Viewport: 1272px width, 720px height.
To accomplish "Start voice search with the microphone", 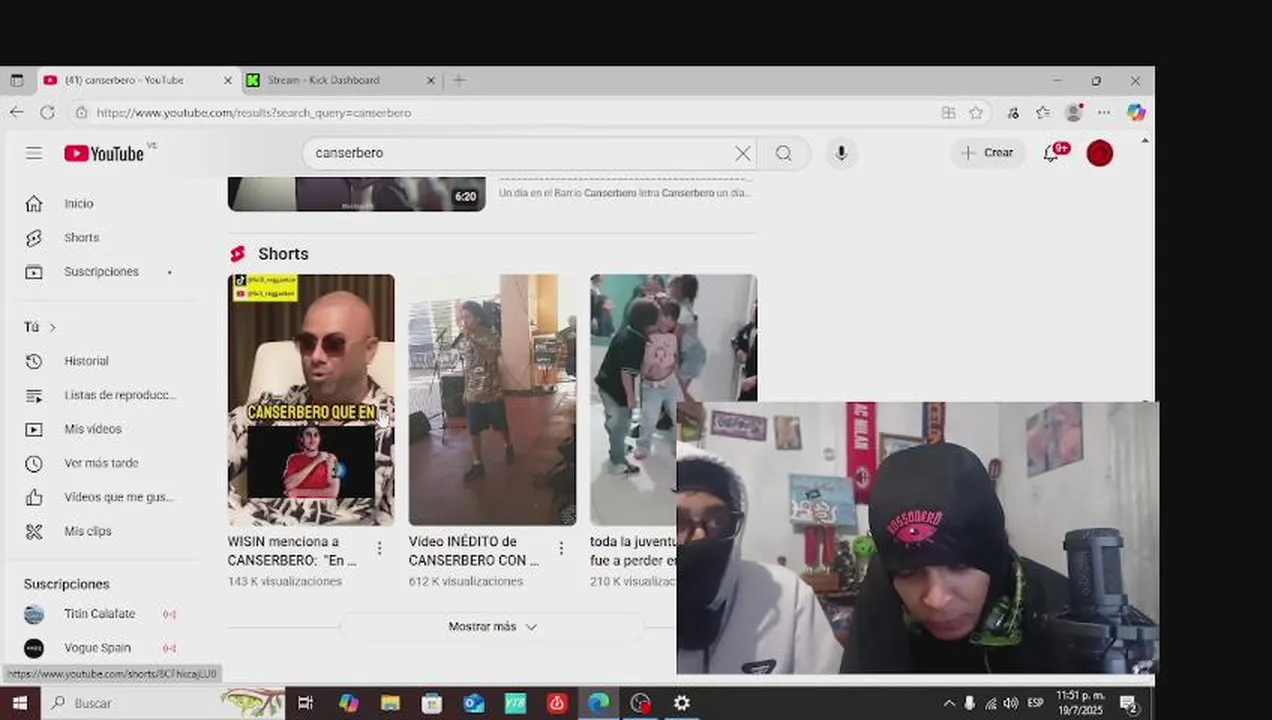I will click(841, 153).
